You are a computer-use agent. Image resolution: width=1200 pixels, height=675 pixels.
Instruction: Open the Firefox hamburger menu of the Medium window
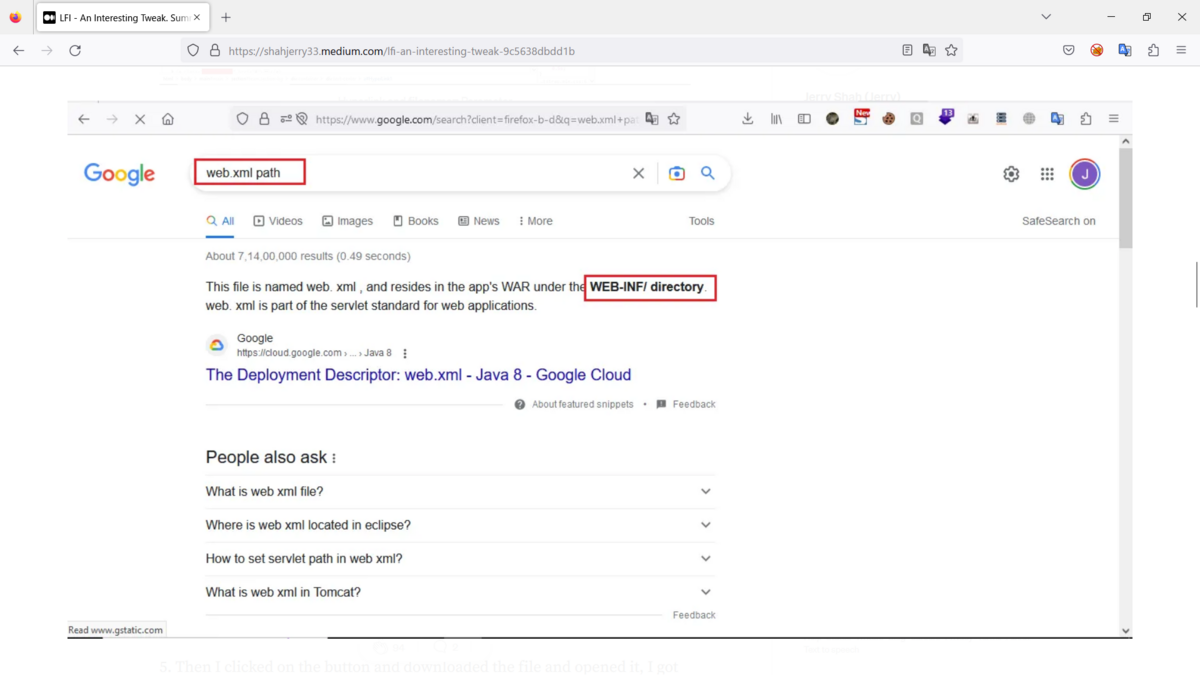tap(1181, 50)
